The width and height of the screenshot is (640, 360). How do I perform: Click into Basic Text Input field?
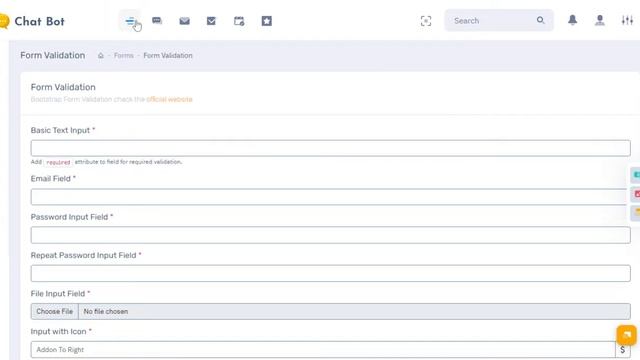click(331, 148)
